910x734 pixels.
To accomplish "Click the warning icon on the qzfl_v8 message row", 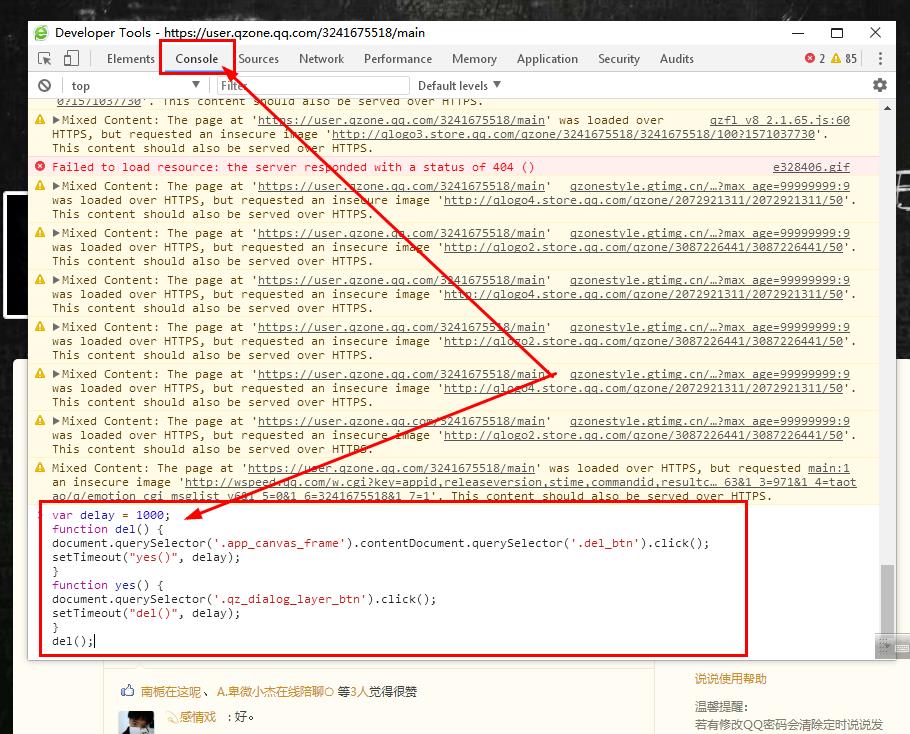I will tap(40, 120).
